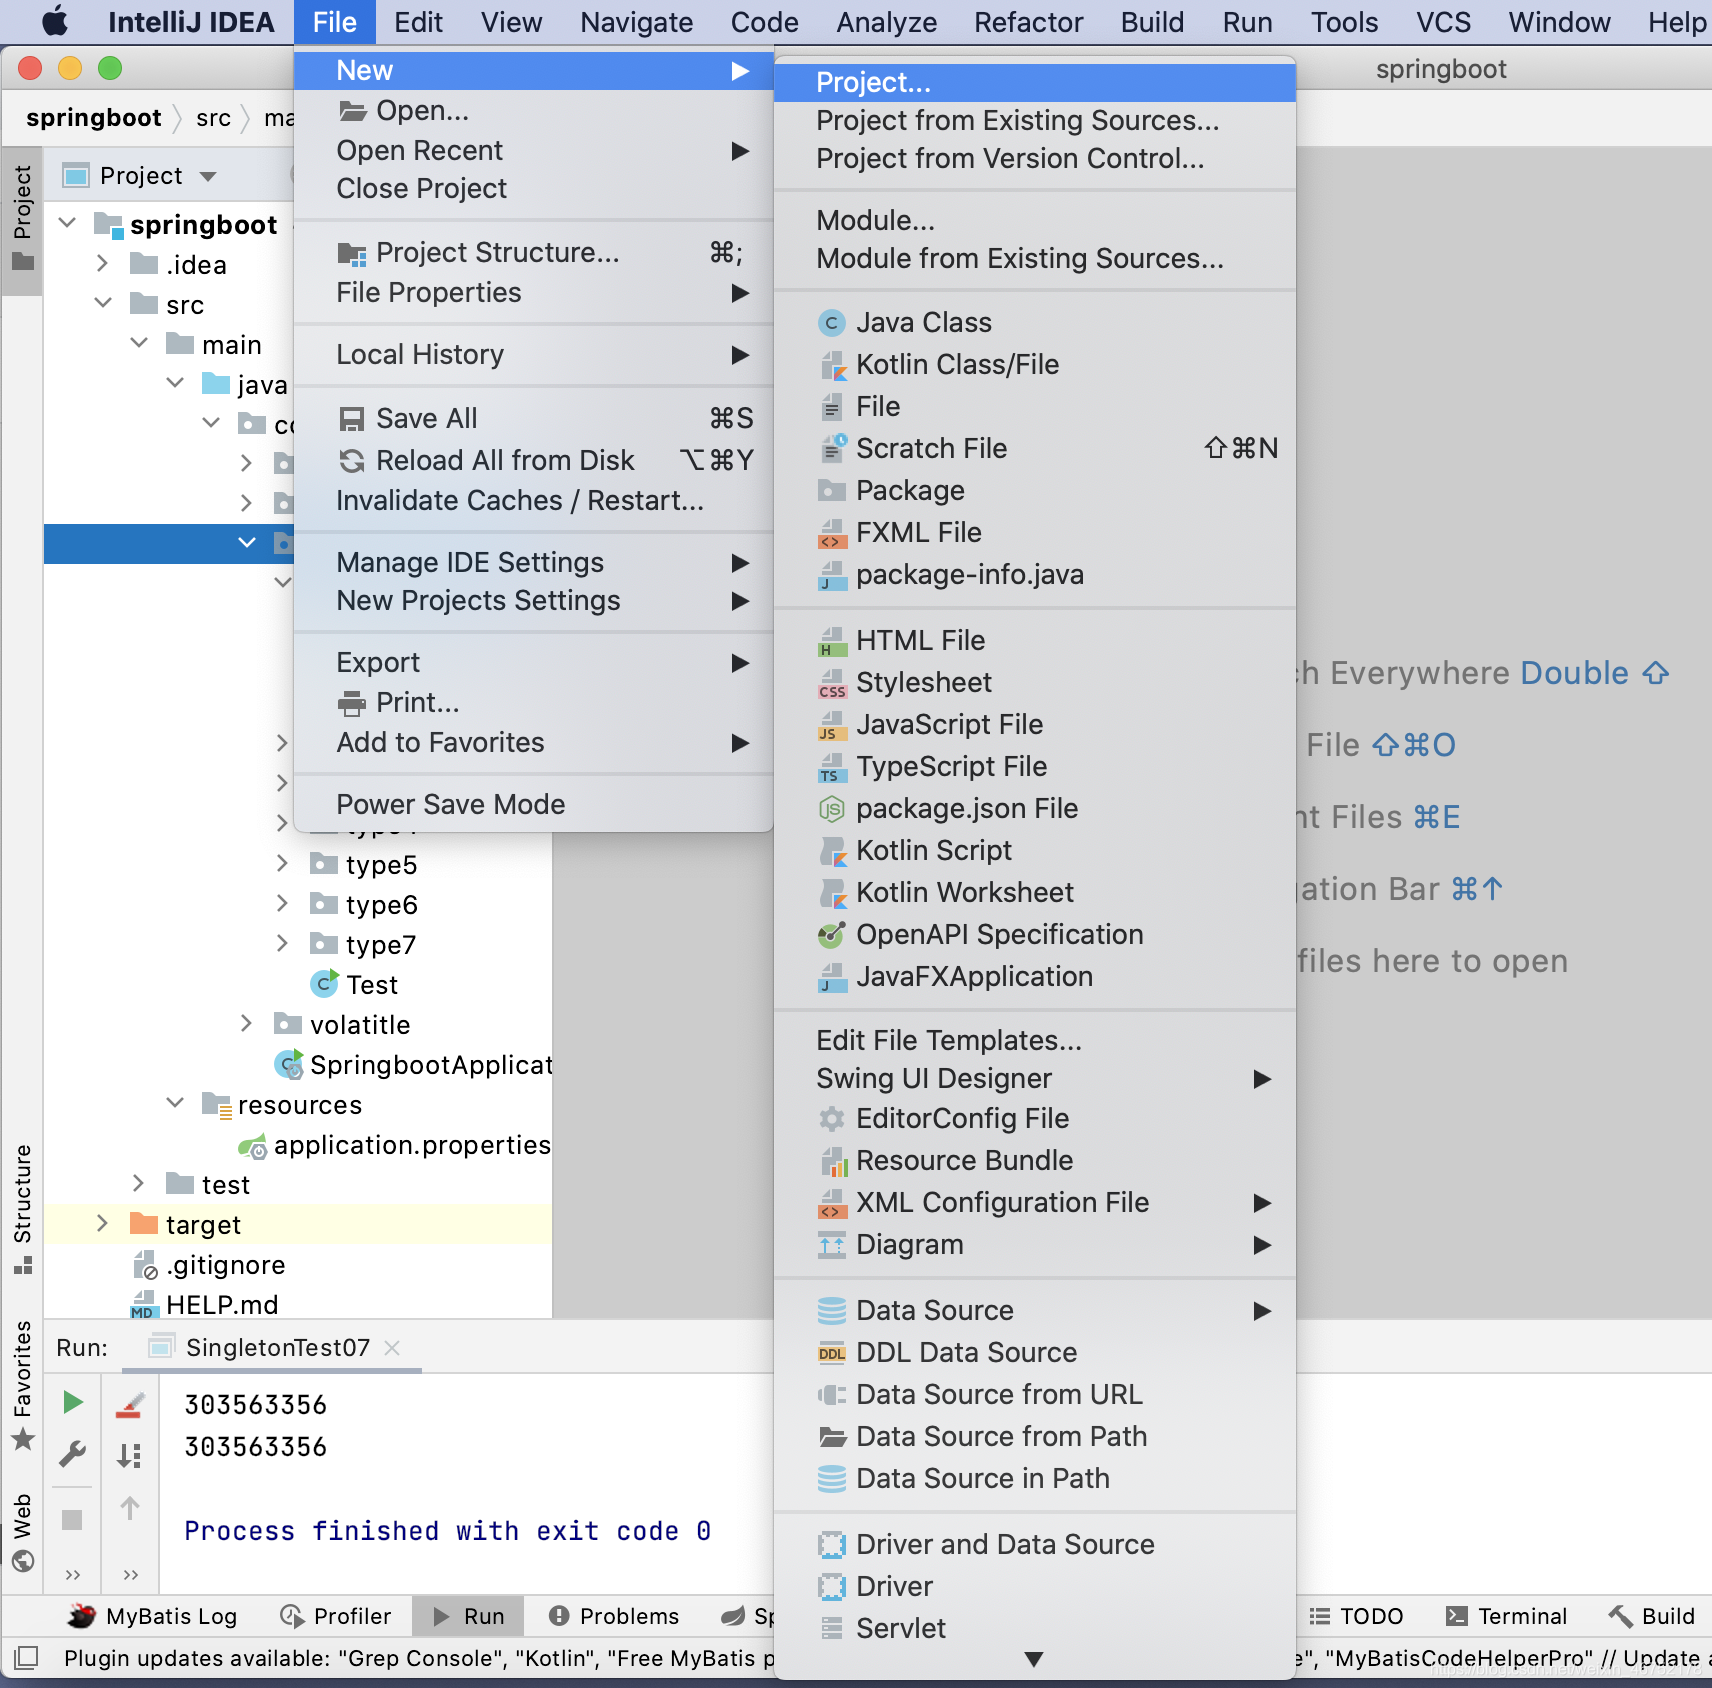Click the DDL Data Source icon
Viewport: 1712px width, 1688px height.
coord(831,1353)
